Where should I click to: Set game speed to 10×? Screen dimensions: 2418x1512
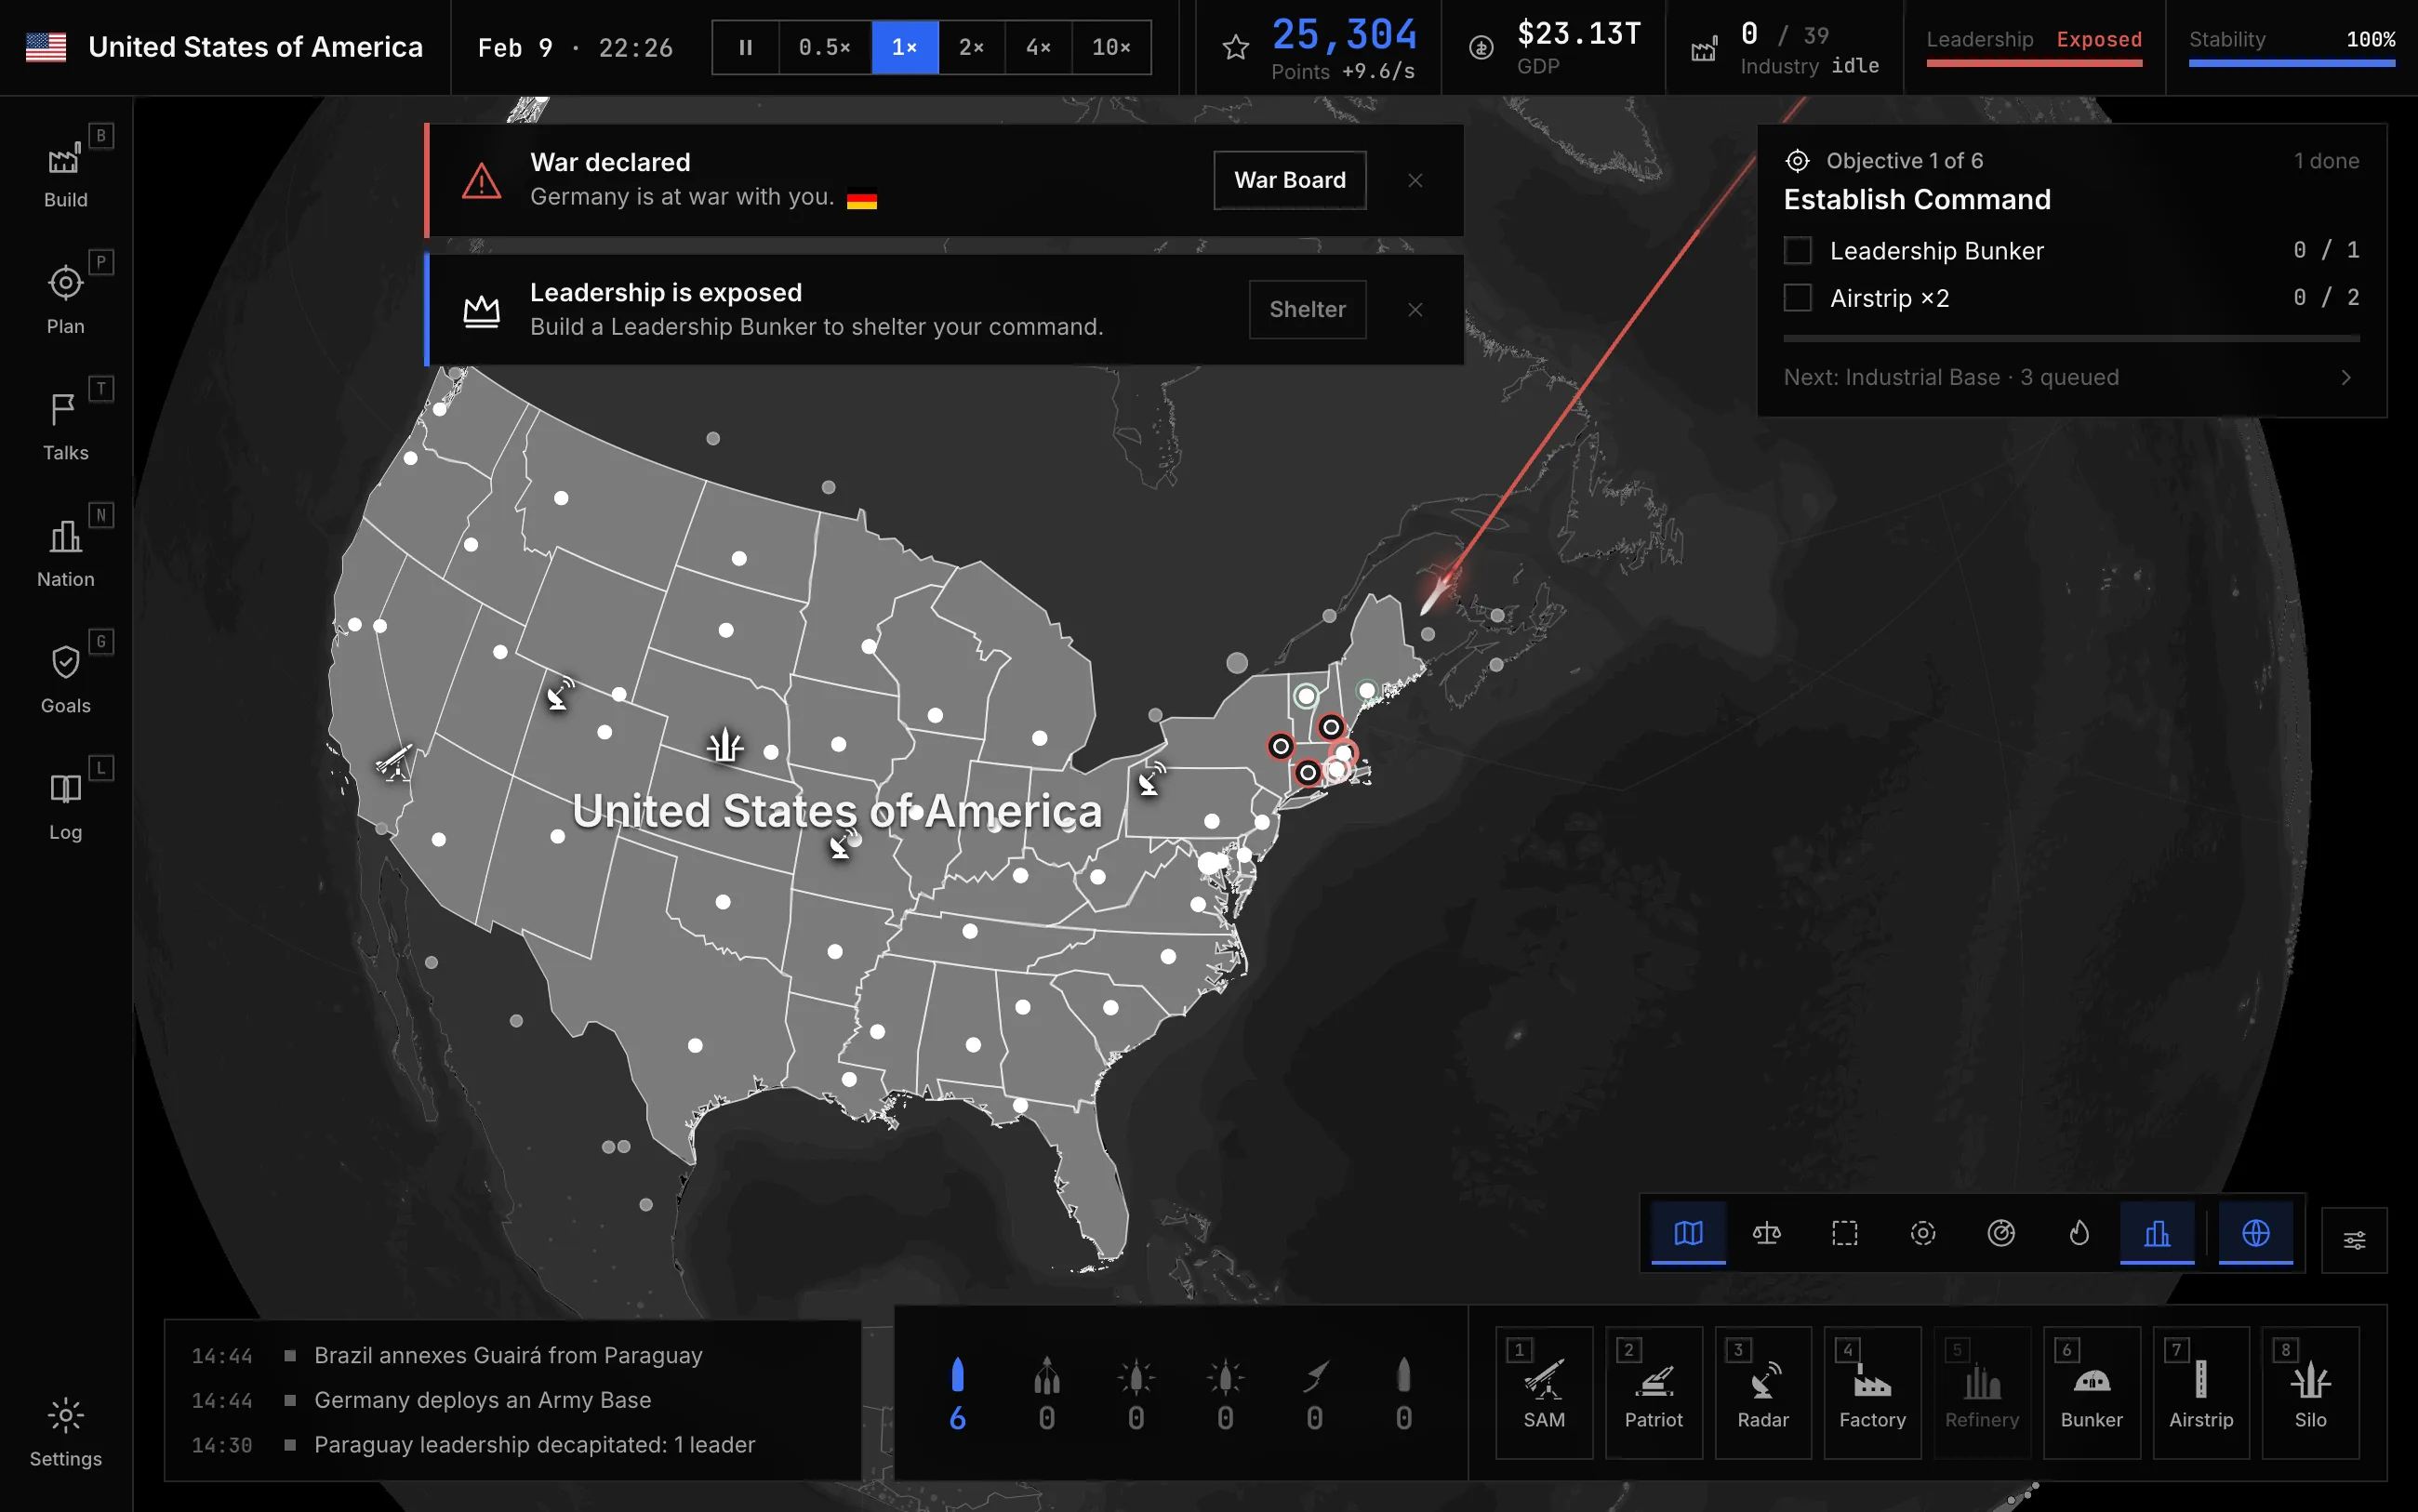tap(1111, 47)
